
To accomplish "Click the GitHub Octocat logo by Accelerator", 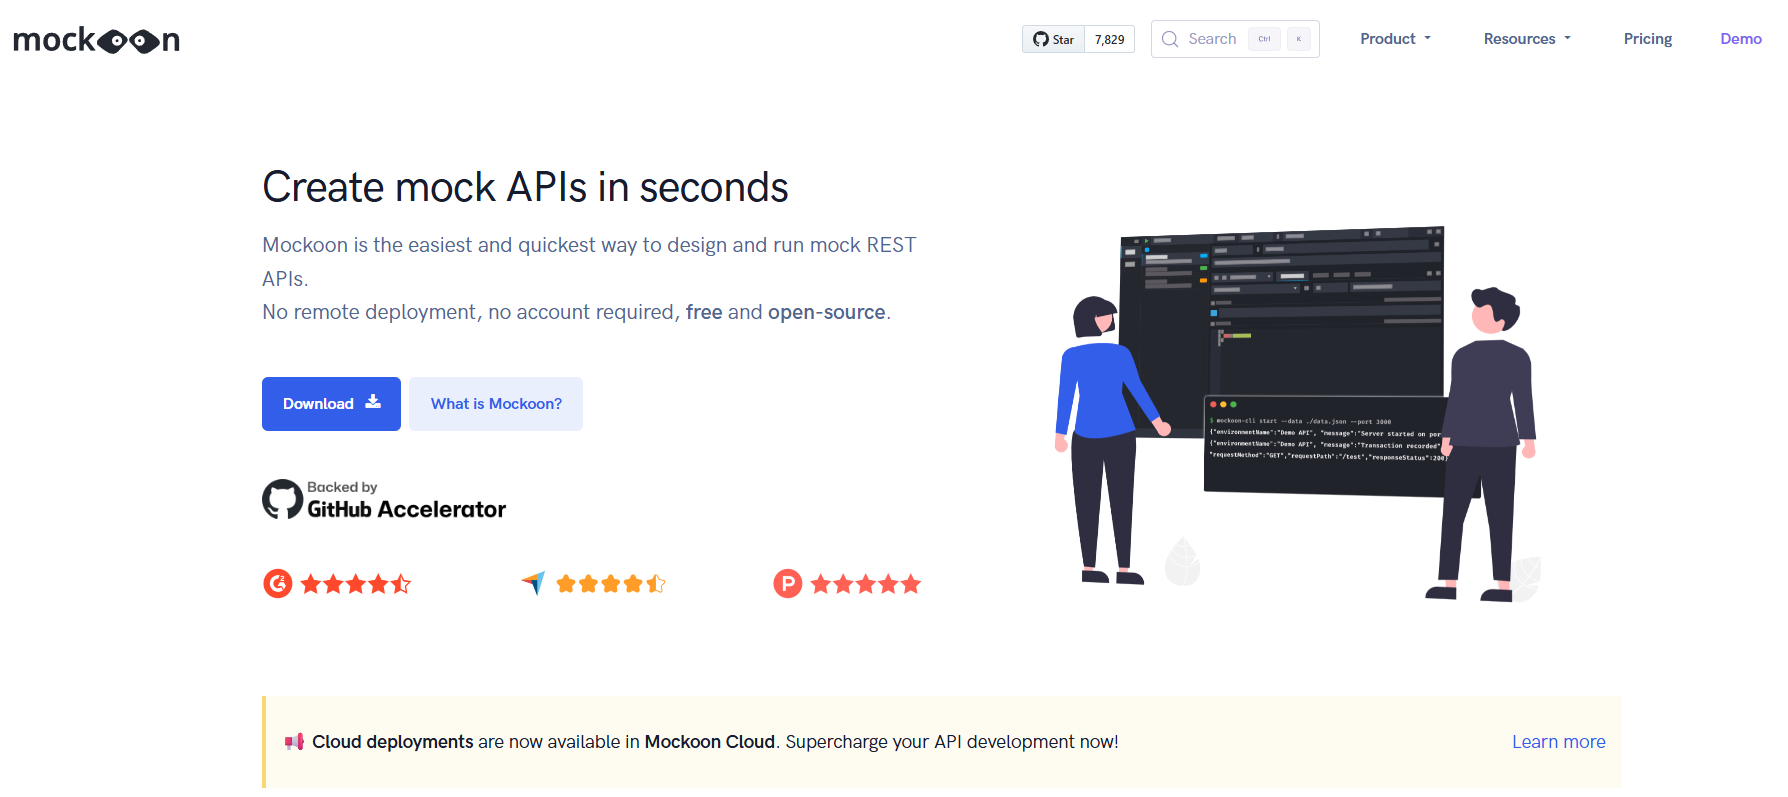I will point(282,499).
